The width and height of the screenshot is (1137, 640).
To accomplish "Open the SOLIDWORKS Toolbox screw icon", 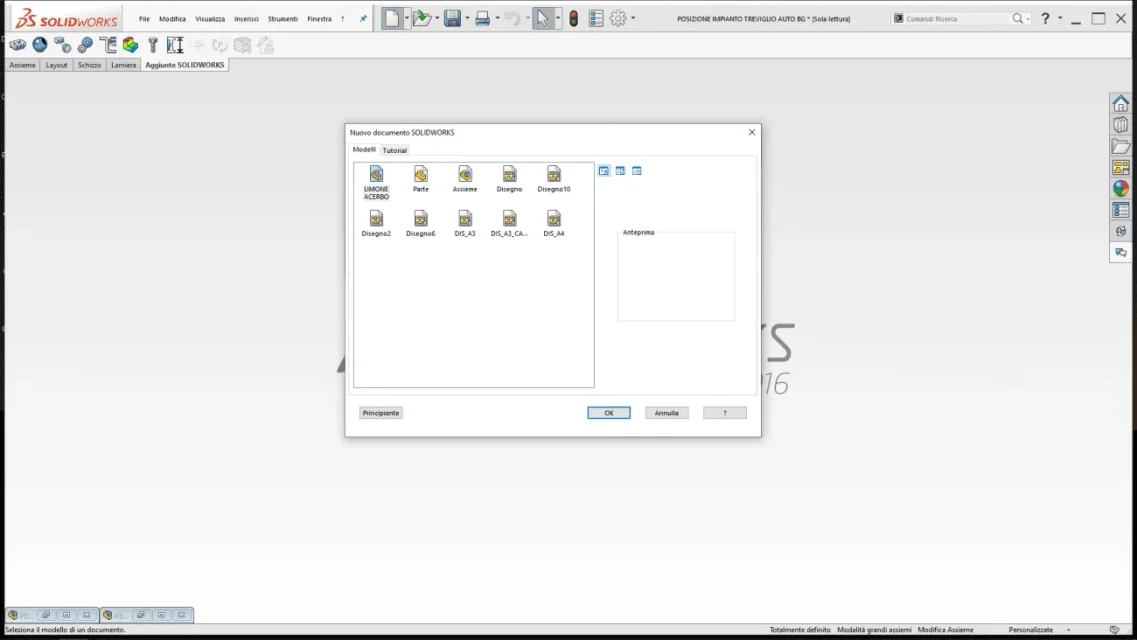I will tap(152, 45).
